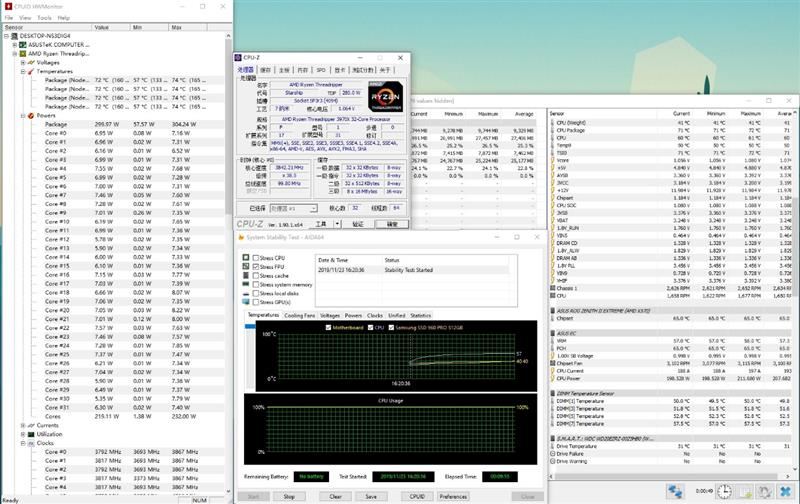The image size is (800, 504).
Task: Switch to the Statistics tab in AIDA64
Action: tap(420, 316)
